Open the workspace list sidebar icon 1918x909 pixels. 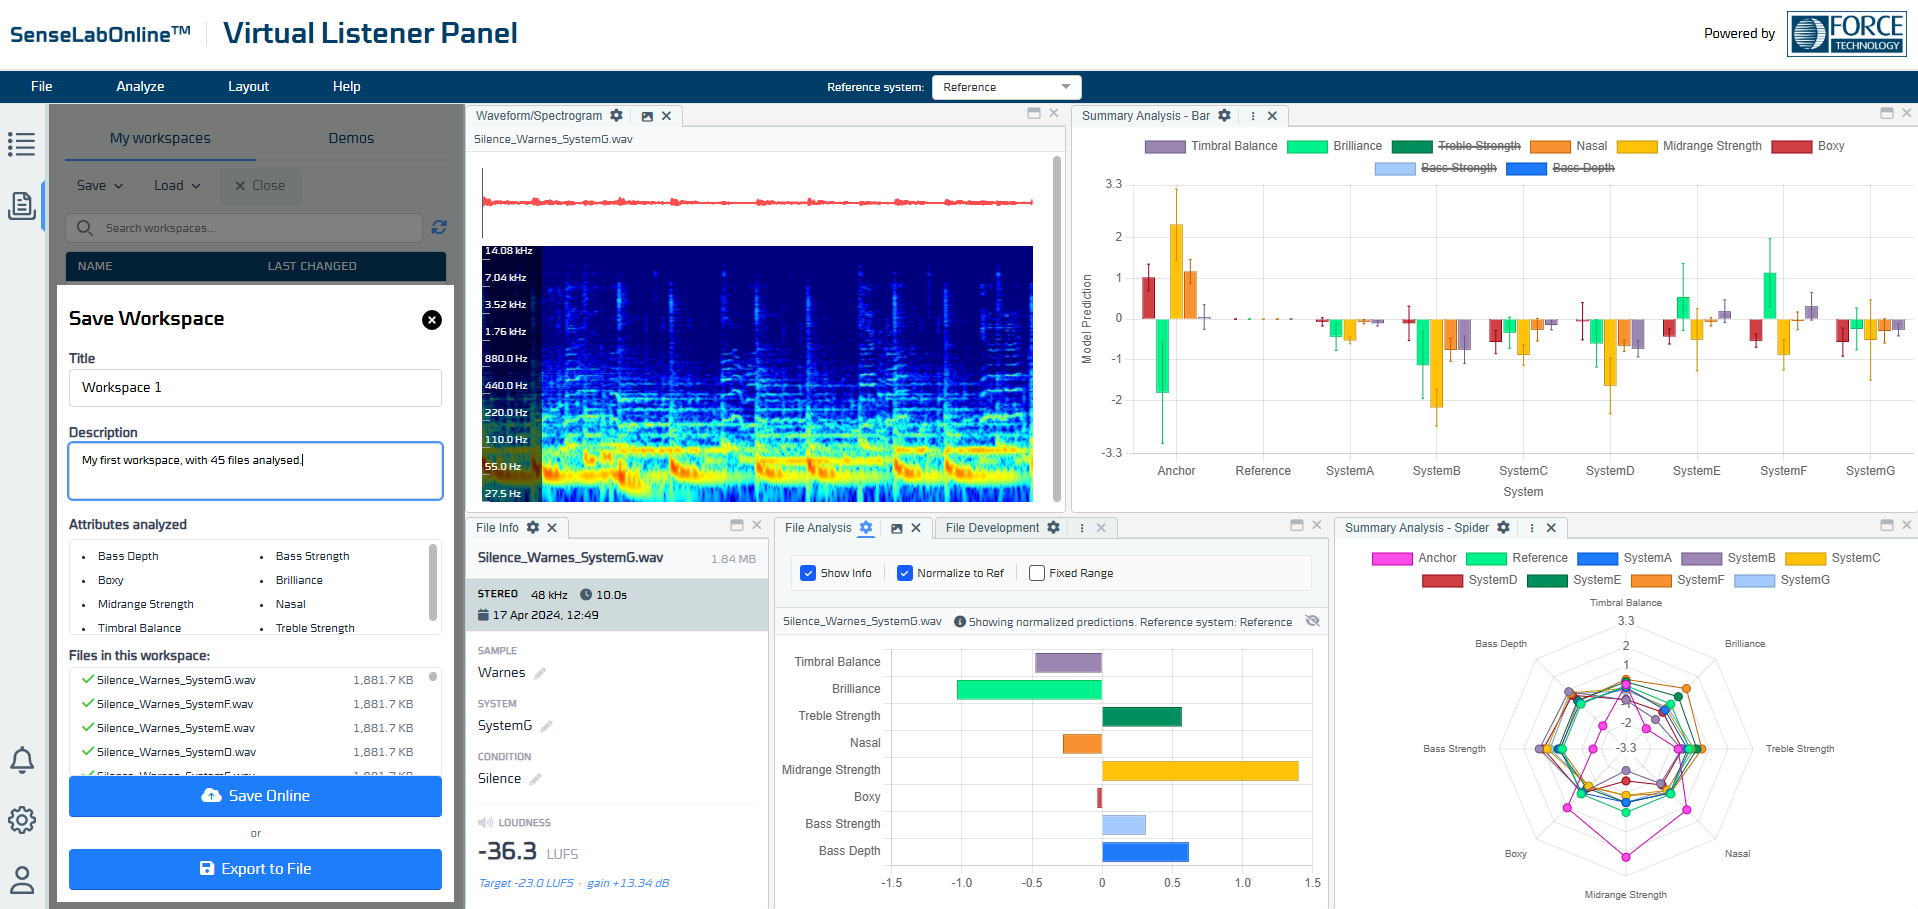pos(21,144)
